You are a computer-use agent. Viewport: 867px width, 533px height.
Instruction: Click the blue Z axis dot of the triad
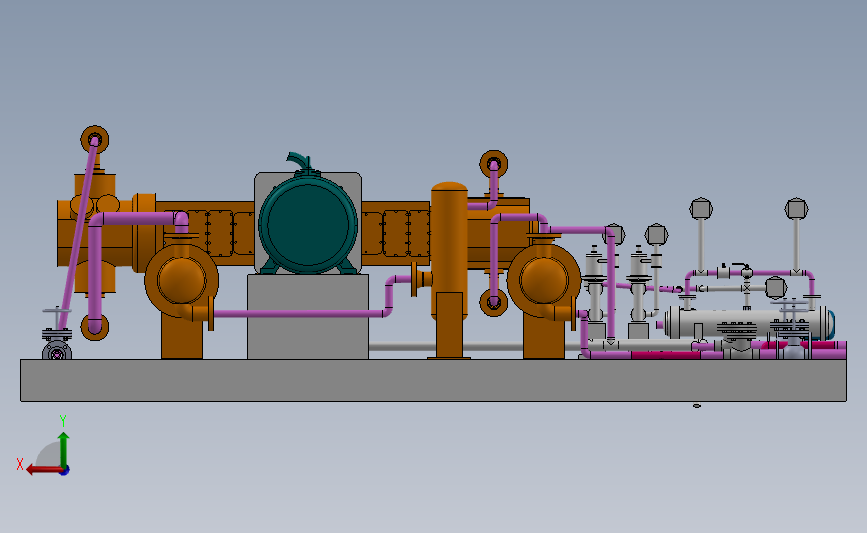pos(65,471)
